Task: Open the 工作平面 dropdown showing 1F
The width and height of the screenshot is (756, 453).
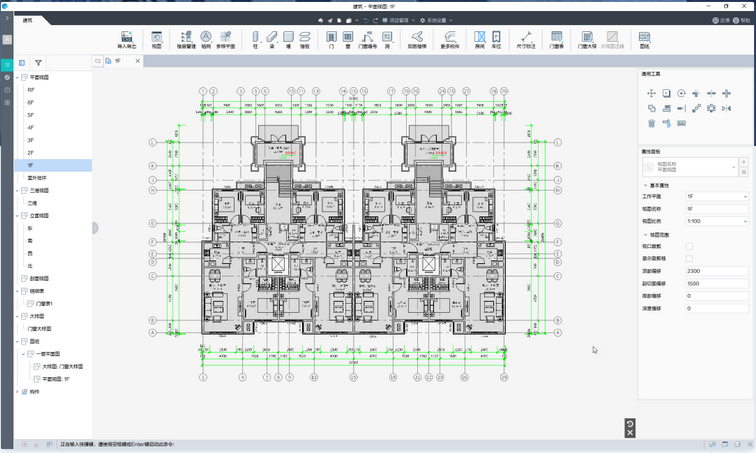Action: (x=717, y=197)
